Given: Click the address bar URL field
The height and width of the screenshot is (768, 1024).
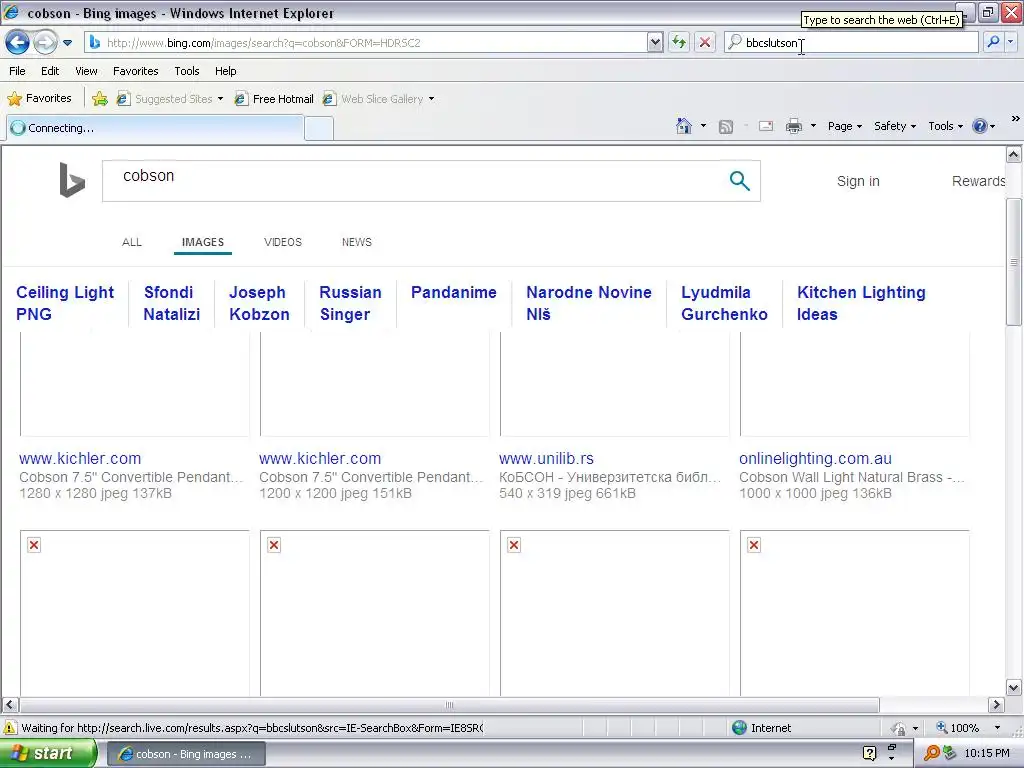Looking at the screenshot, I should (x=366, y=42).
